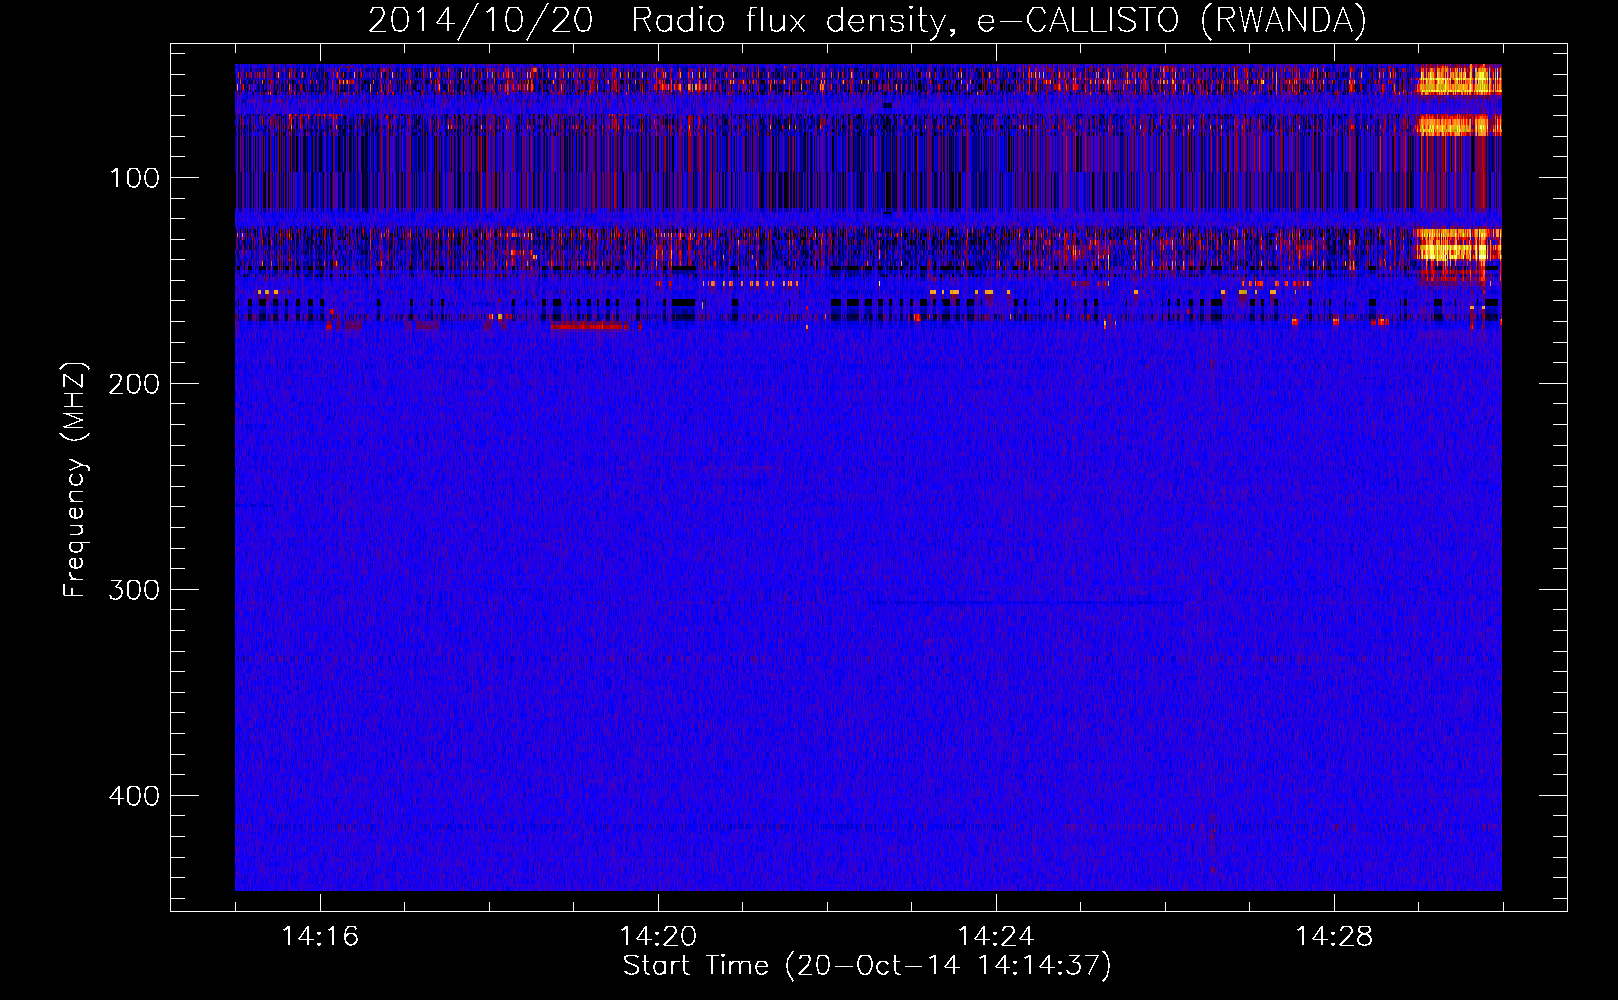The width and height of the screenshot is (1618, 1000).
Task: Click the plot title 'Radio flux density, e-CALLISTO (RWANDA)'
Action: (998, 21)
